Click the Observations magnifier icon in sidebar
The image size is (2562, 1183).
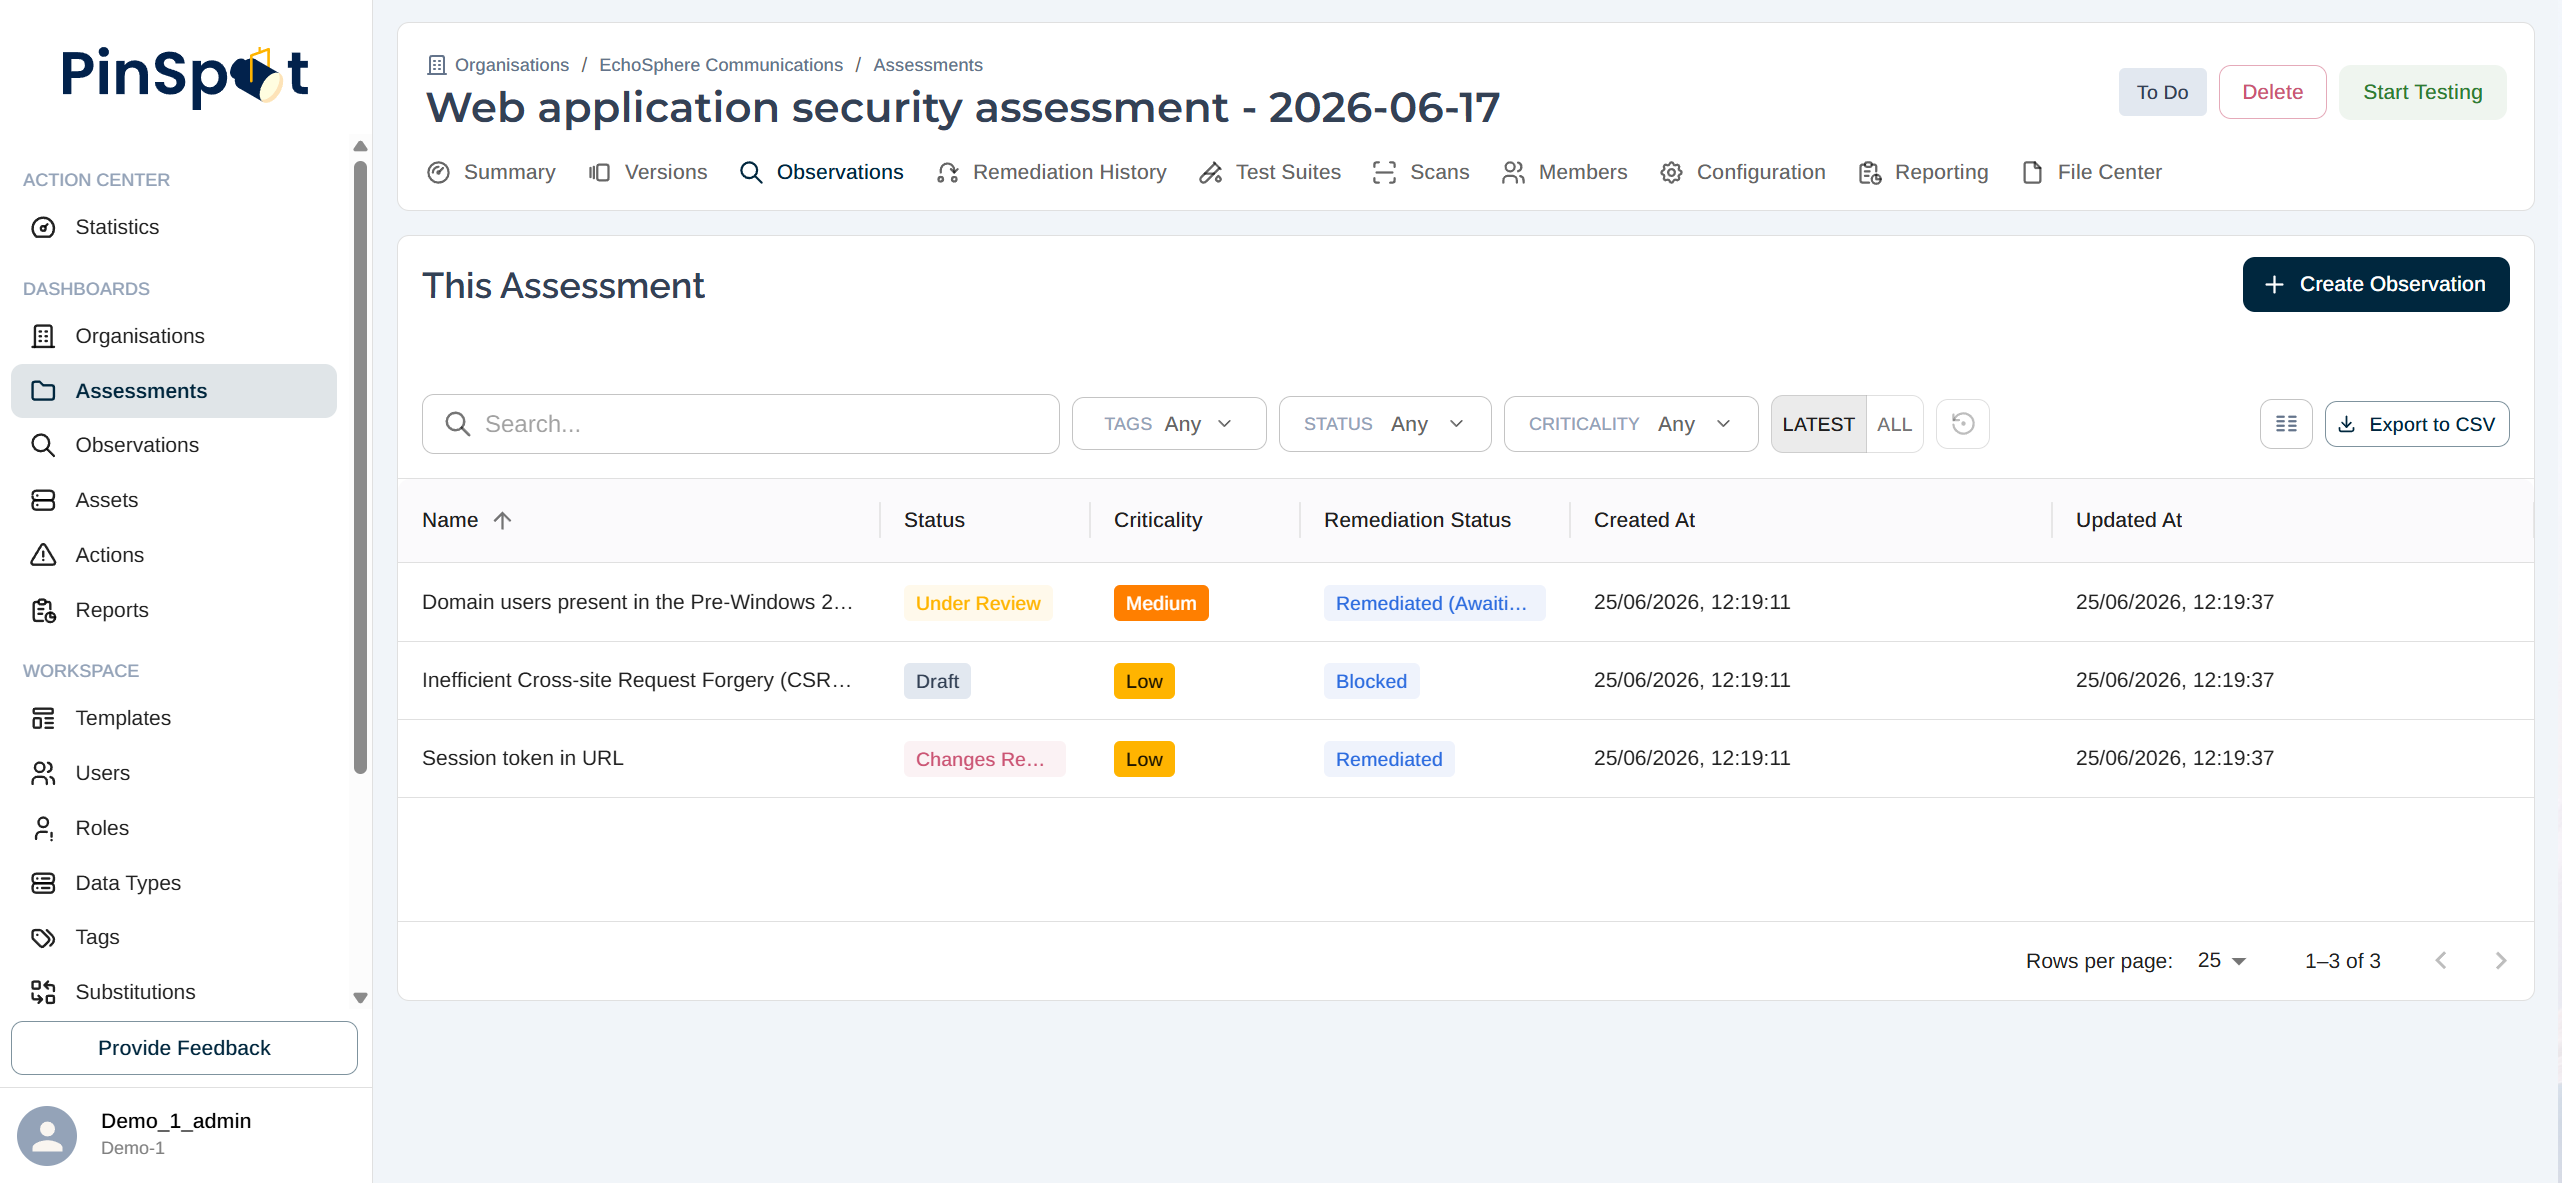(43, 445)
